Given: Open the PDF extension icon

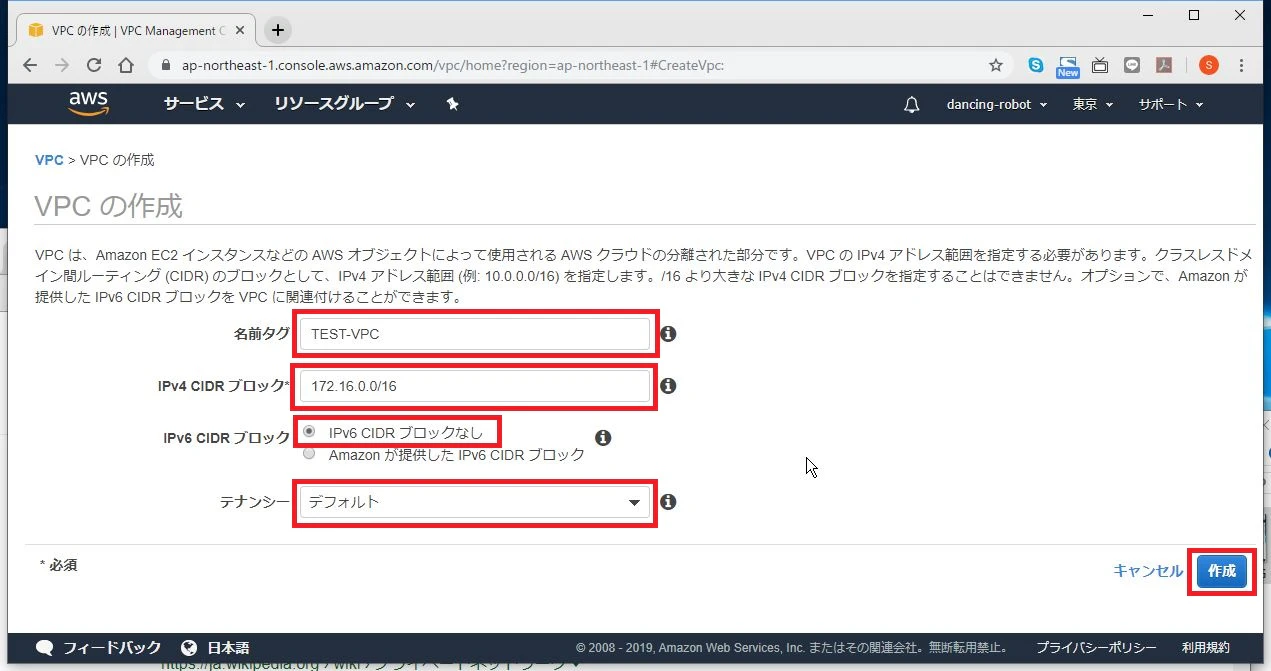Looking at the screenshot, I should (x=1164, y=65).
